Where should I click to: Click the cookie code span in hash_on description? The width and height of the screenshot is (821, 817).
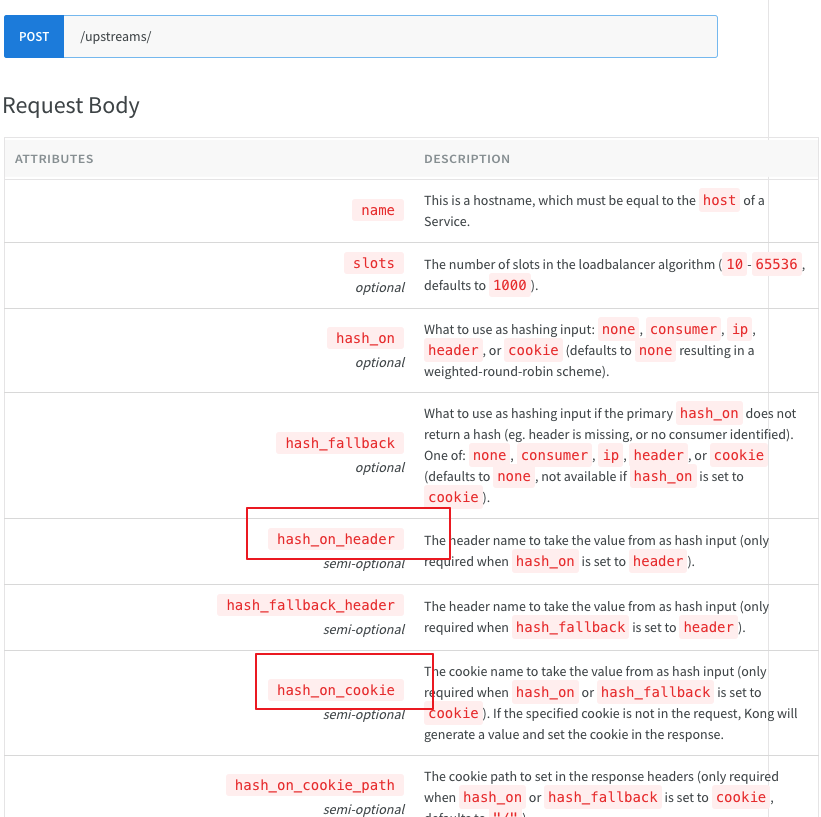(533, 350)
